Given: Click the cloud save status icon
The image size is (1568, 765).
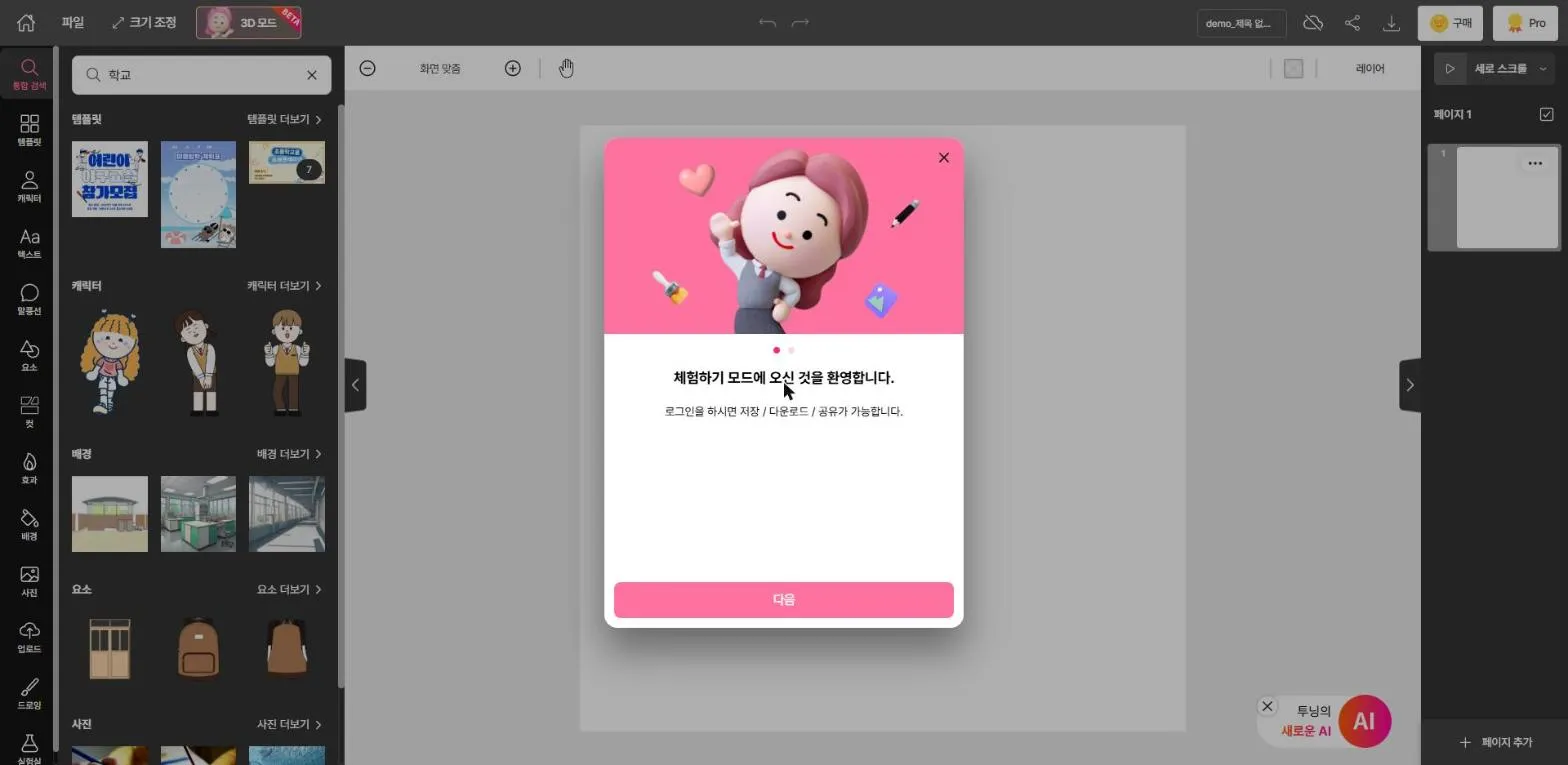Looking at the screenshot, I should [1313, 22].
